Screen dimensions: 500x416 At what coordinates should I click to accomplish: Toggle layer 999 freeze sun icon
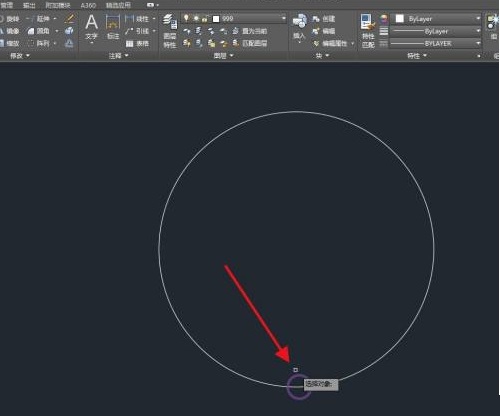tap(196, 19)
